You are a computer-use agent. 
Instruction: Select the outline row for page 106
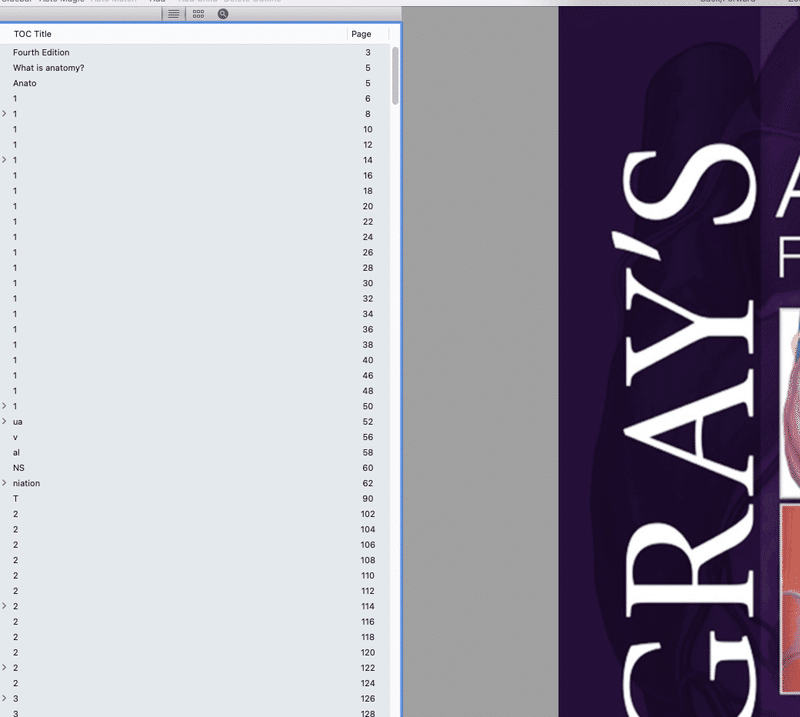(195, 545)
